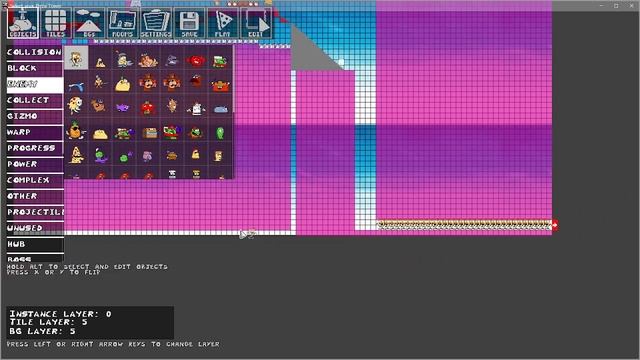640x360 pixels.
Task: Pick the green pickle enemy
Action: tap(220, 133)
